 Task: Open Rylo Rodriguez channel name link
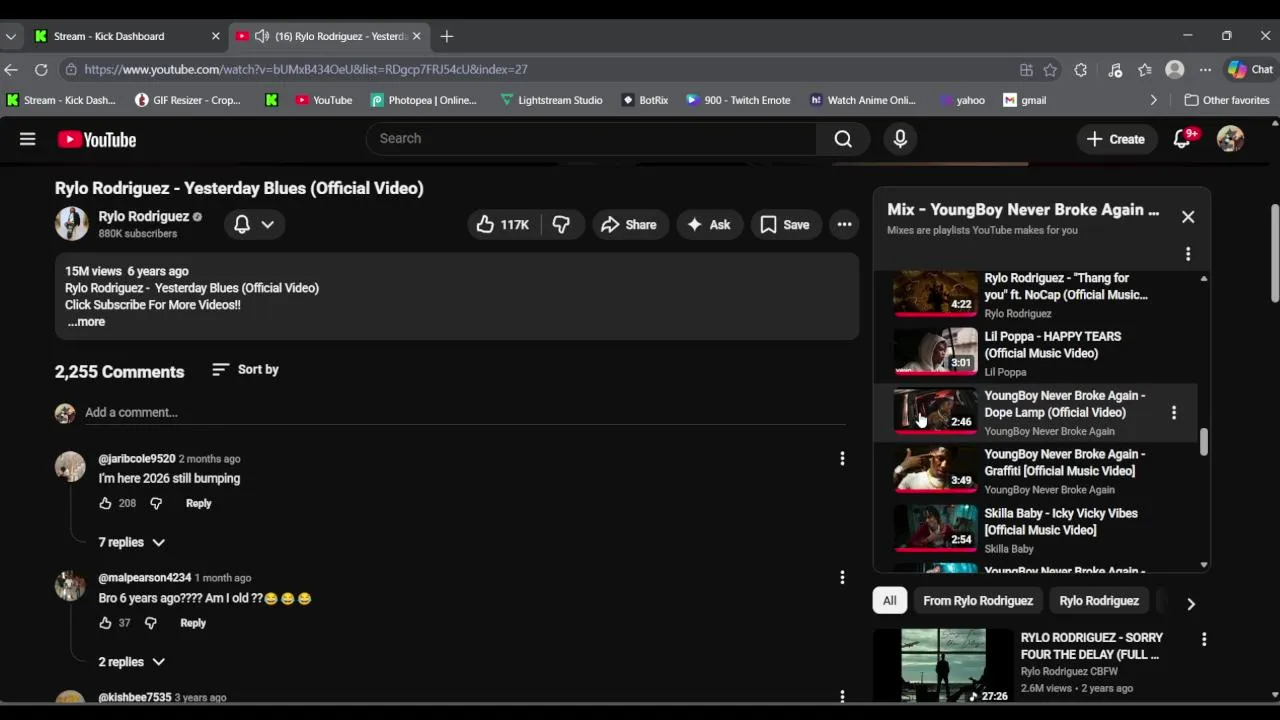tap(143, 216)
